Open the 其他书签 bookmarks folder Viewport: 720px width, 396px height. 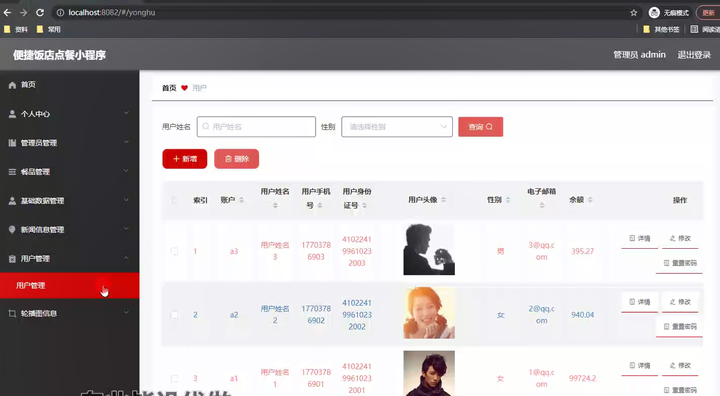point(661,29)
